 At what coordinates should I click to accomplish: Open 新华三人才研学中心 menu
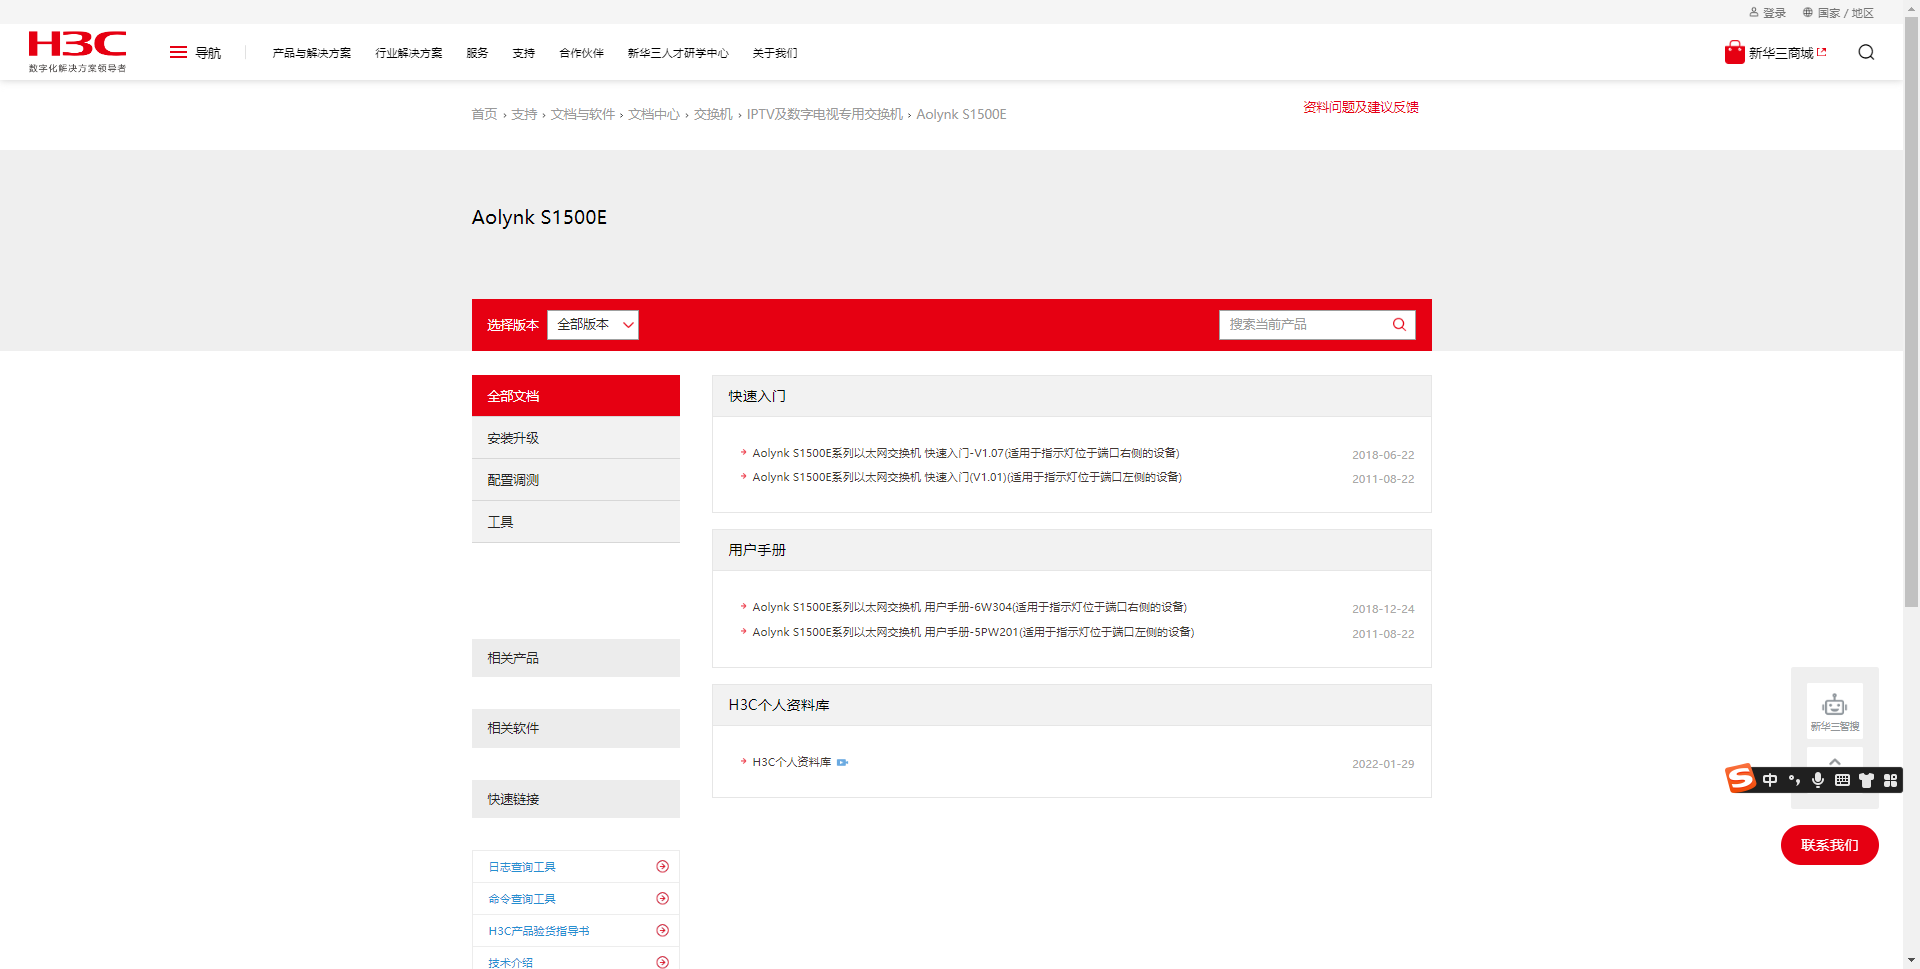[x=678, y=53]
